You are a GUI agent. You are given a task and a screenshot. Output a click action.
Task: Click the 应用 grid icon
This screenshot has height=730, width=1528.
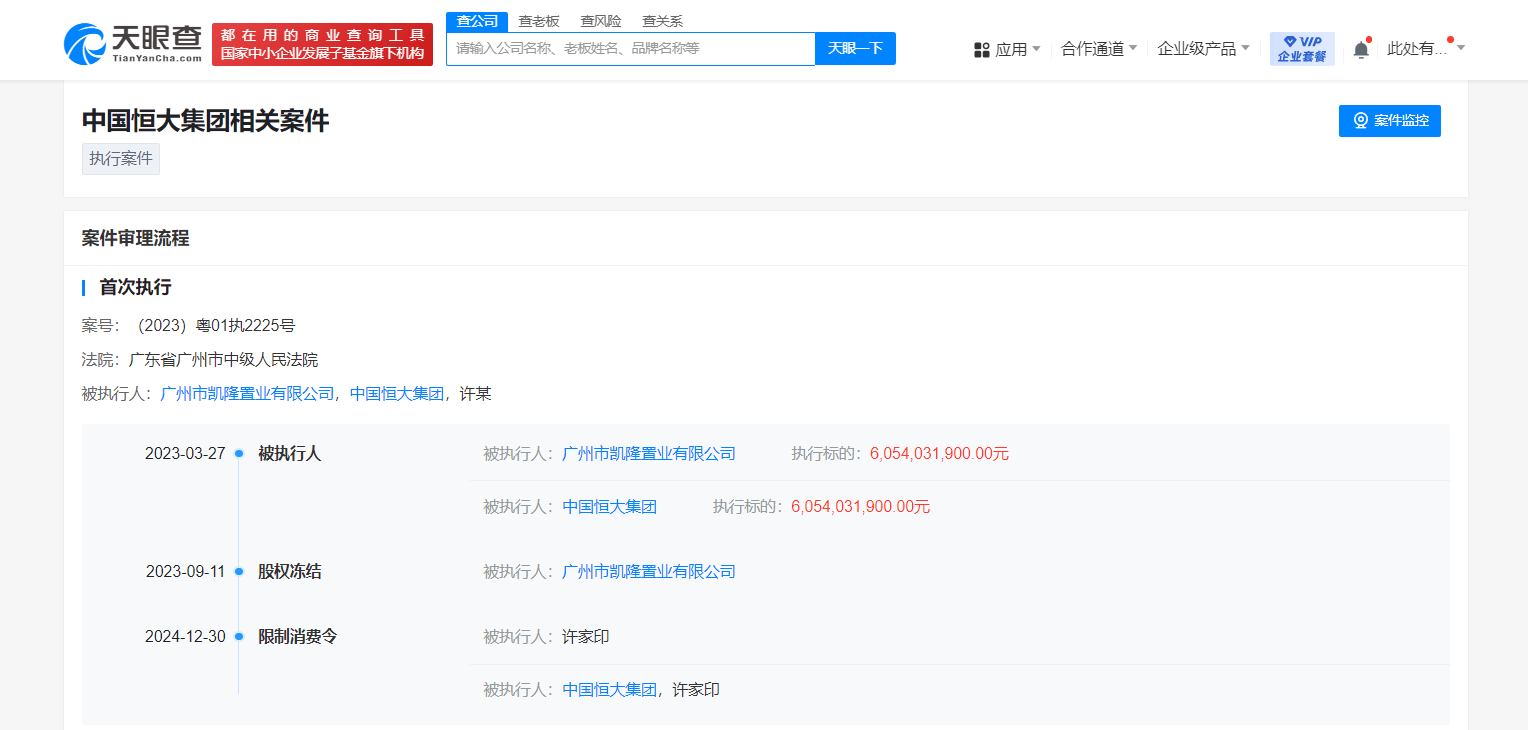point(982,49)
